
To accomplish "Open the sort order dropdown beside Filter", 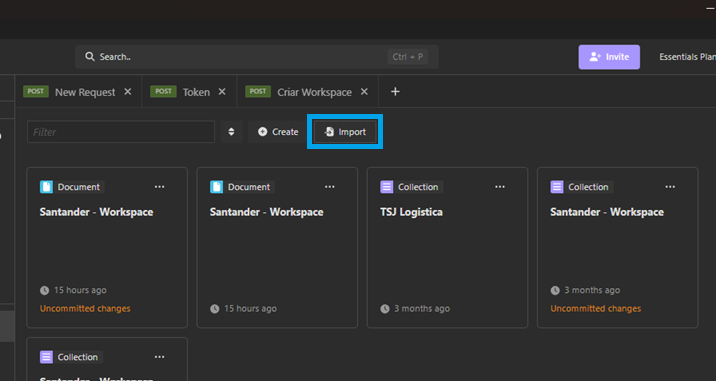I will (232, 132).
